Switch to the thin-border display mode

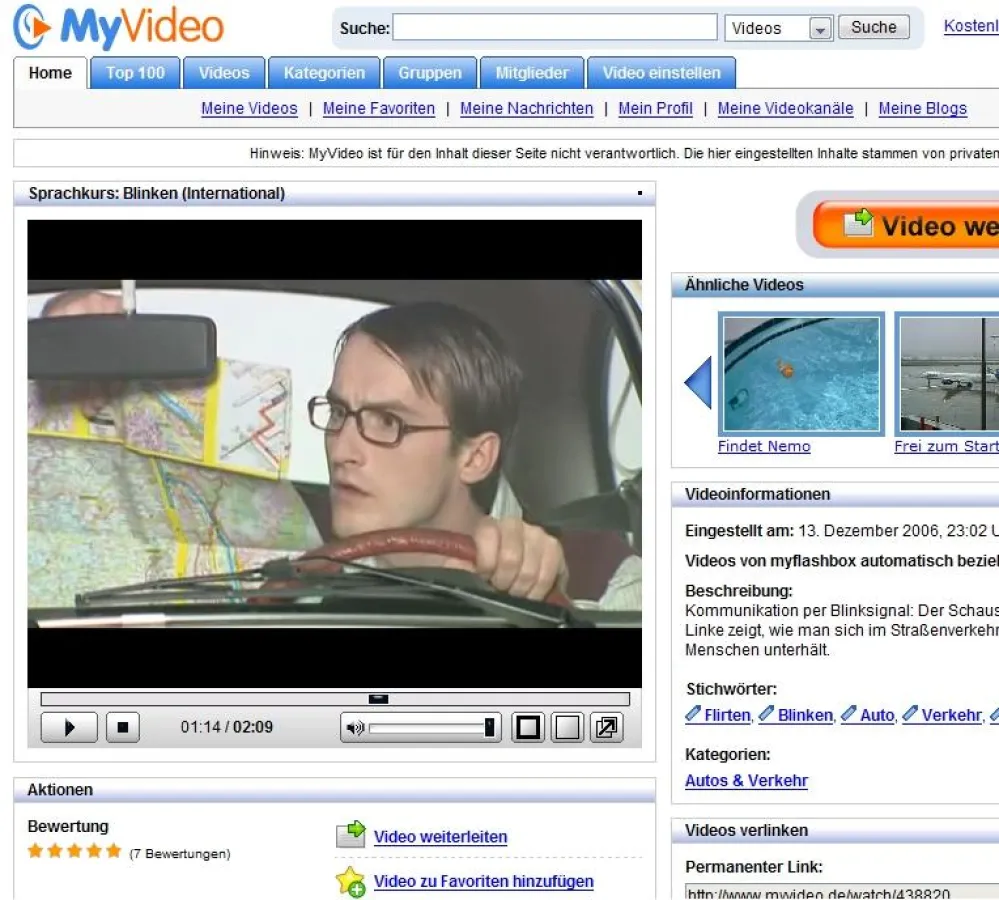click(x=567, y=727)
